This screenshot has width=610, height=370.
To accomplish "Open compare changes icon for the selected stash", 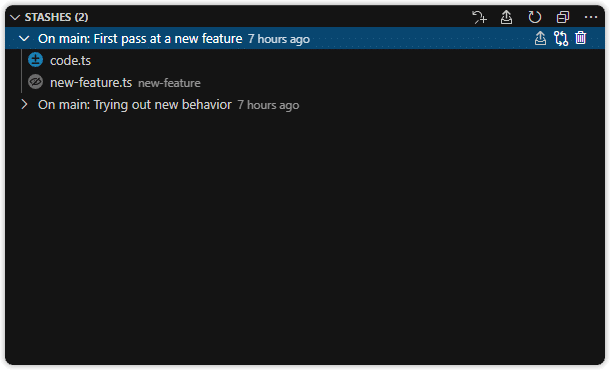I will [561, 39].
